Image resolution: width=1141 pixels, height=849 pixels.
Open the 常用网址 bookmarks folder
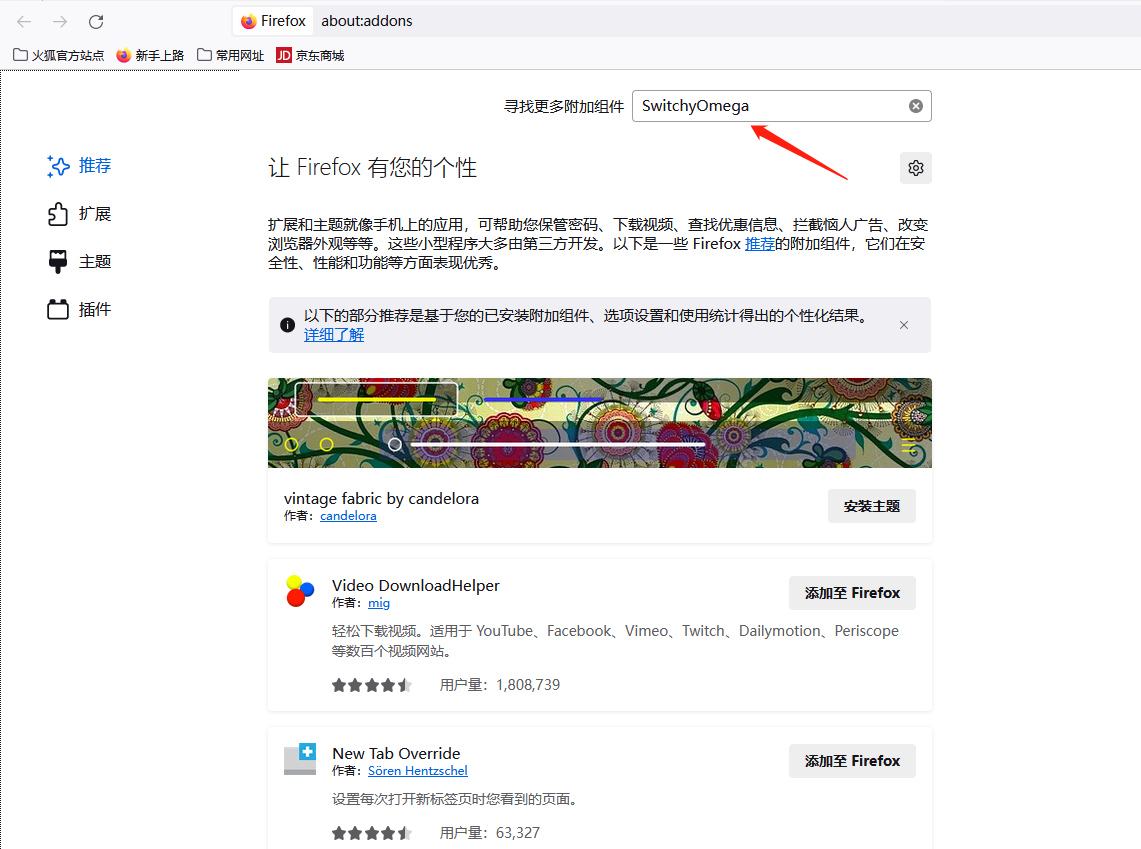(x=230, y=55)
